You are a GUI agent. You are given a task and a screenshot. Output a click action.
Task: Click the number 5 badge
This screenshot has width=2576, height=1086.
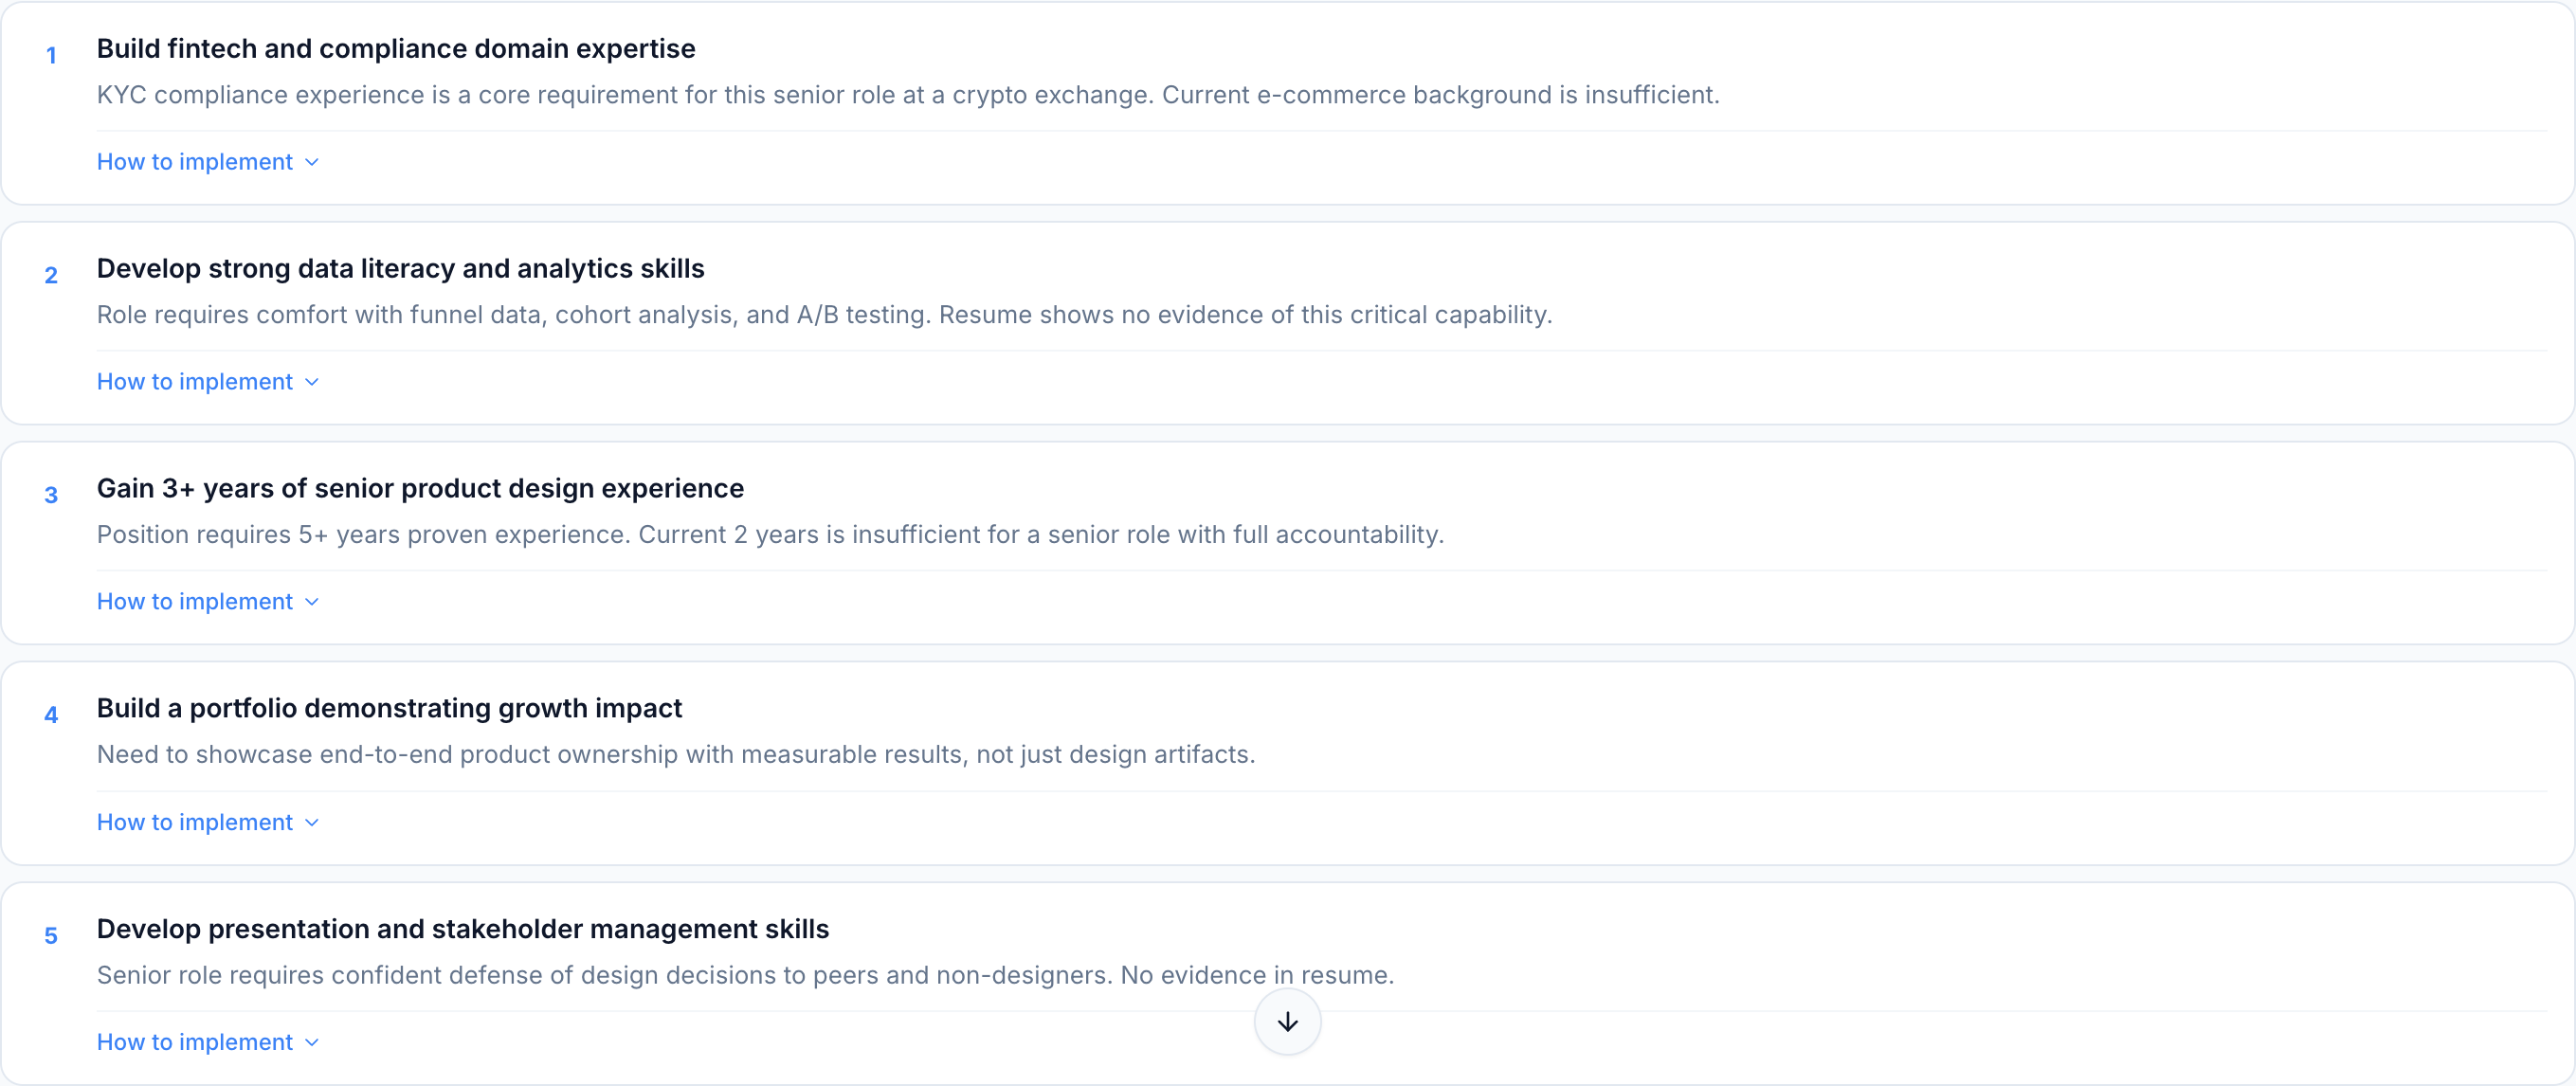pyautogui.click(x=51, y=936)
